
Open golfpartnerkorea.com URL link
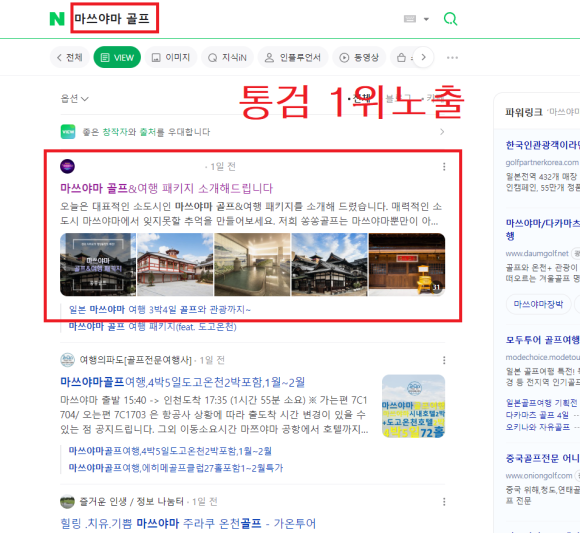pos(542,162)
